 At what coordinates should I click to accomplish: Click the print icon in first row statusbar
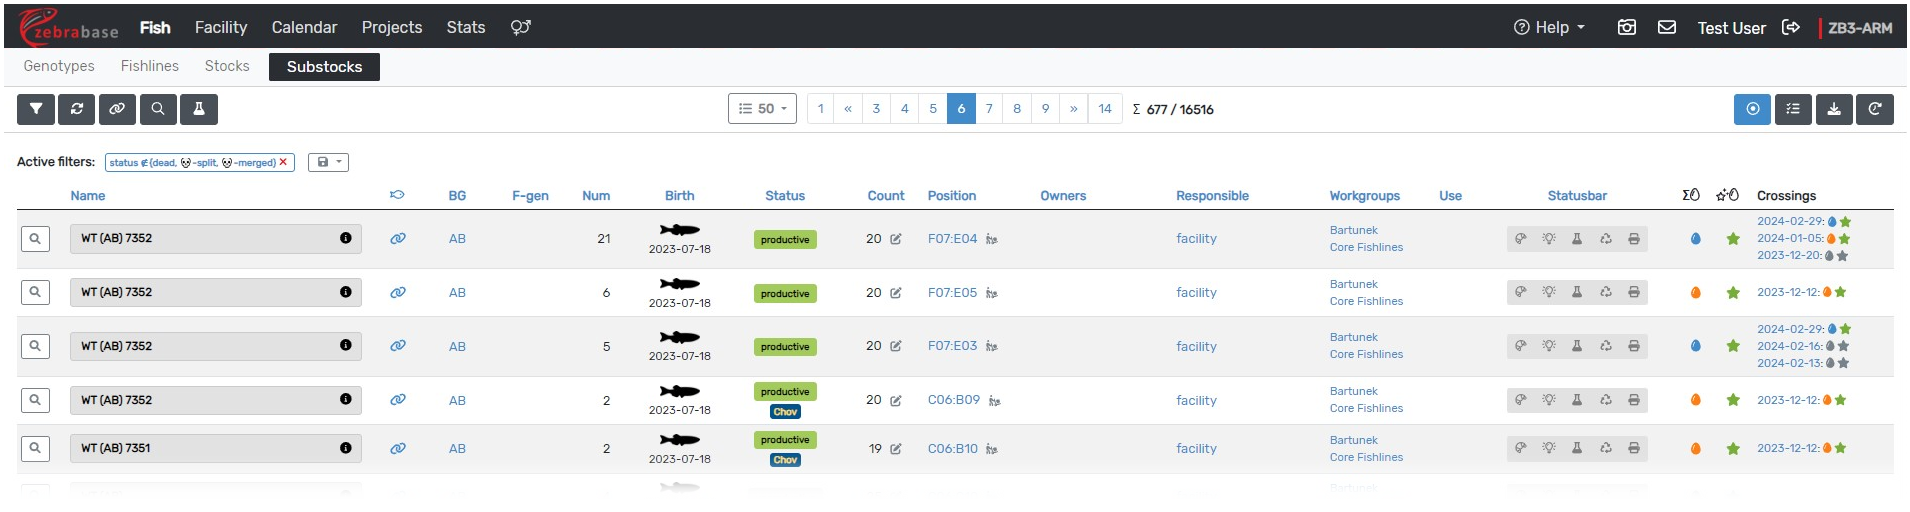coord(1634,239)
